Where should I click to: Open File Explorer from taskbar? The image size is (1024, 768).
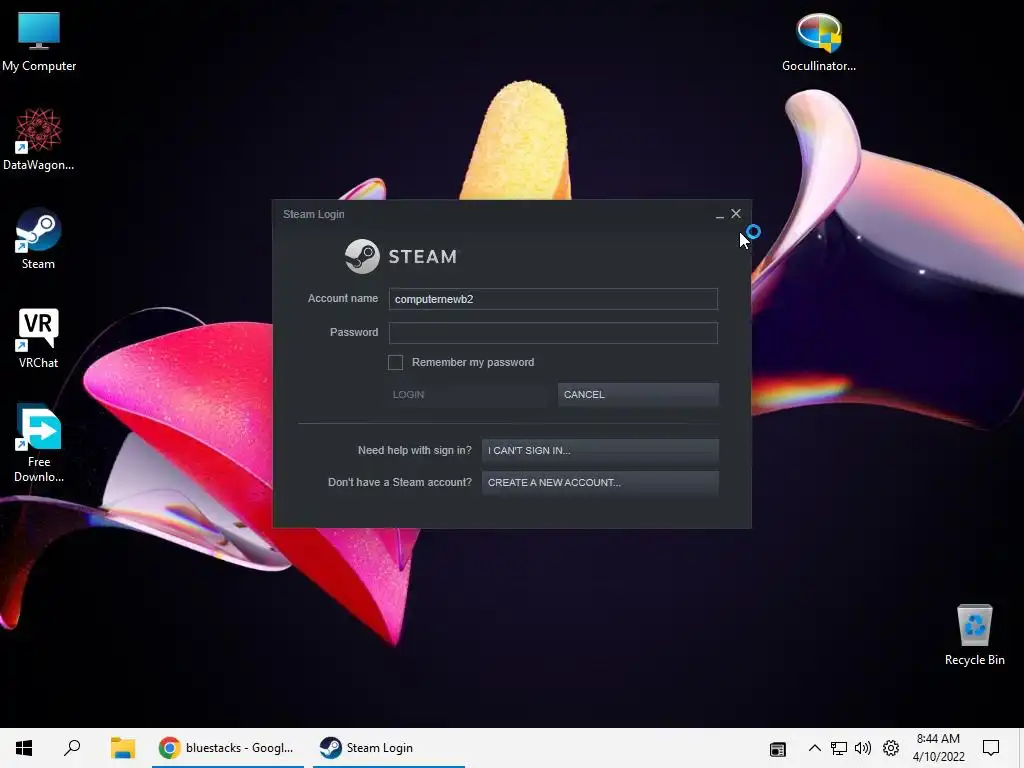(122, 748)
